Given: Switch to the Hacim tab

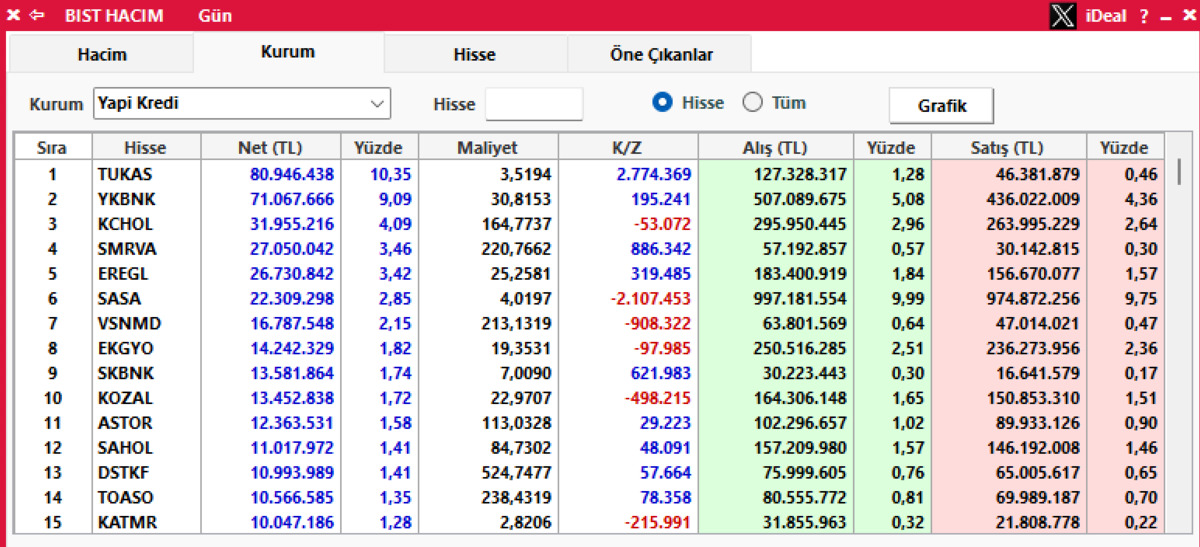Looking at the screenshot, I should coord(102,55).
